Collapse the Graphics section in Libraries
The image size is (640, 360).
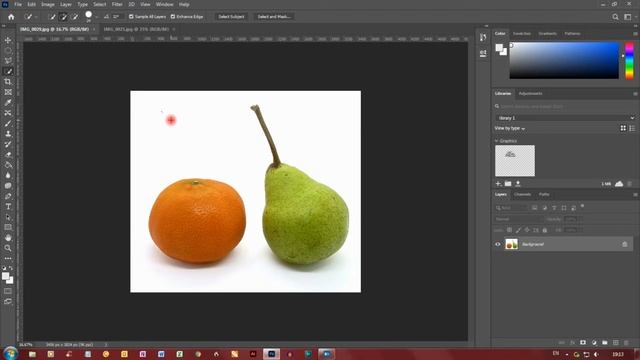(x=497, y=141)
